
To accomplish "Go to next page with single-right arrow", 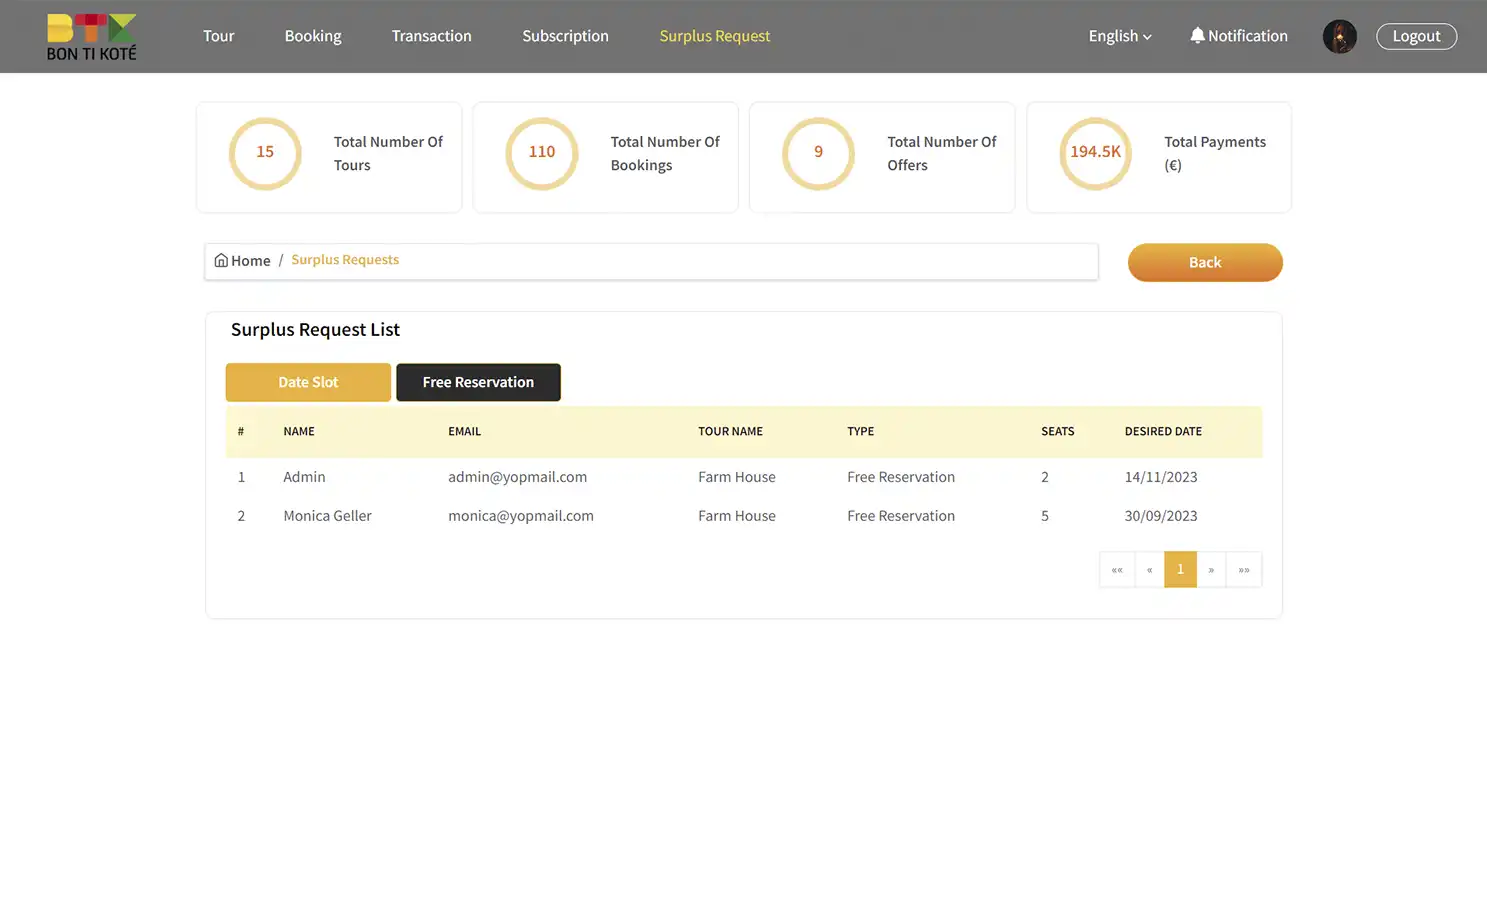I will [x=1212, y=569].
